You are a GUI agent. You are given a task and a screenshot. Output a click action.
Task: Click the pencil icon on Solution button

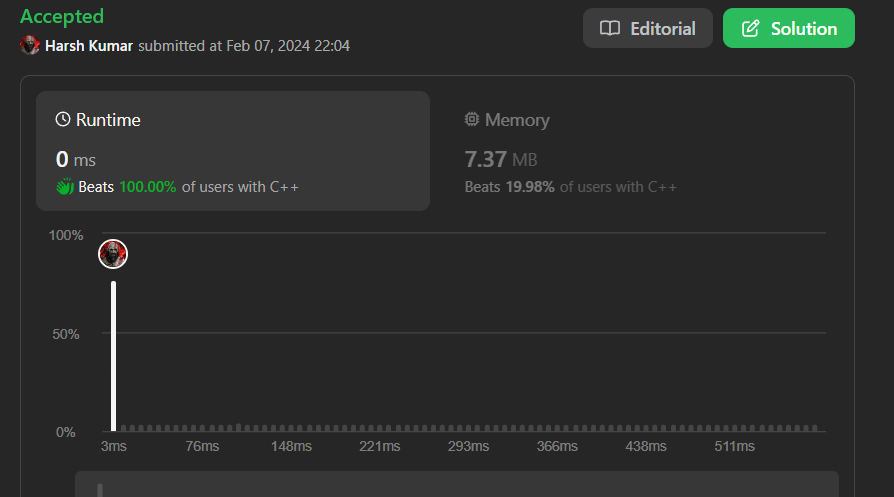coord(750,28)
